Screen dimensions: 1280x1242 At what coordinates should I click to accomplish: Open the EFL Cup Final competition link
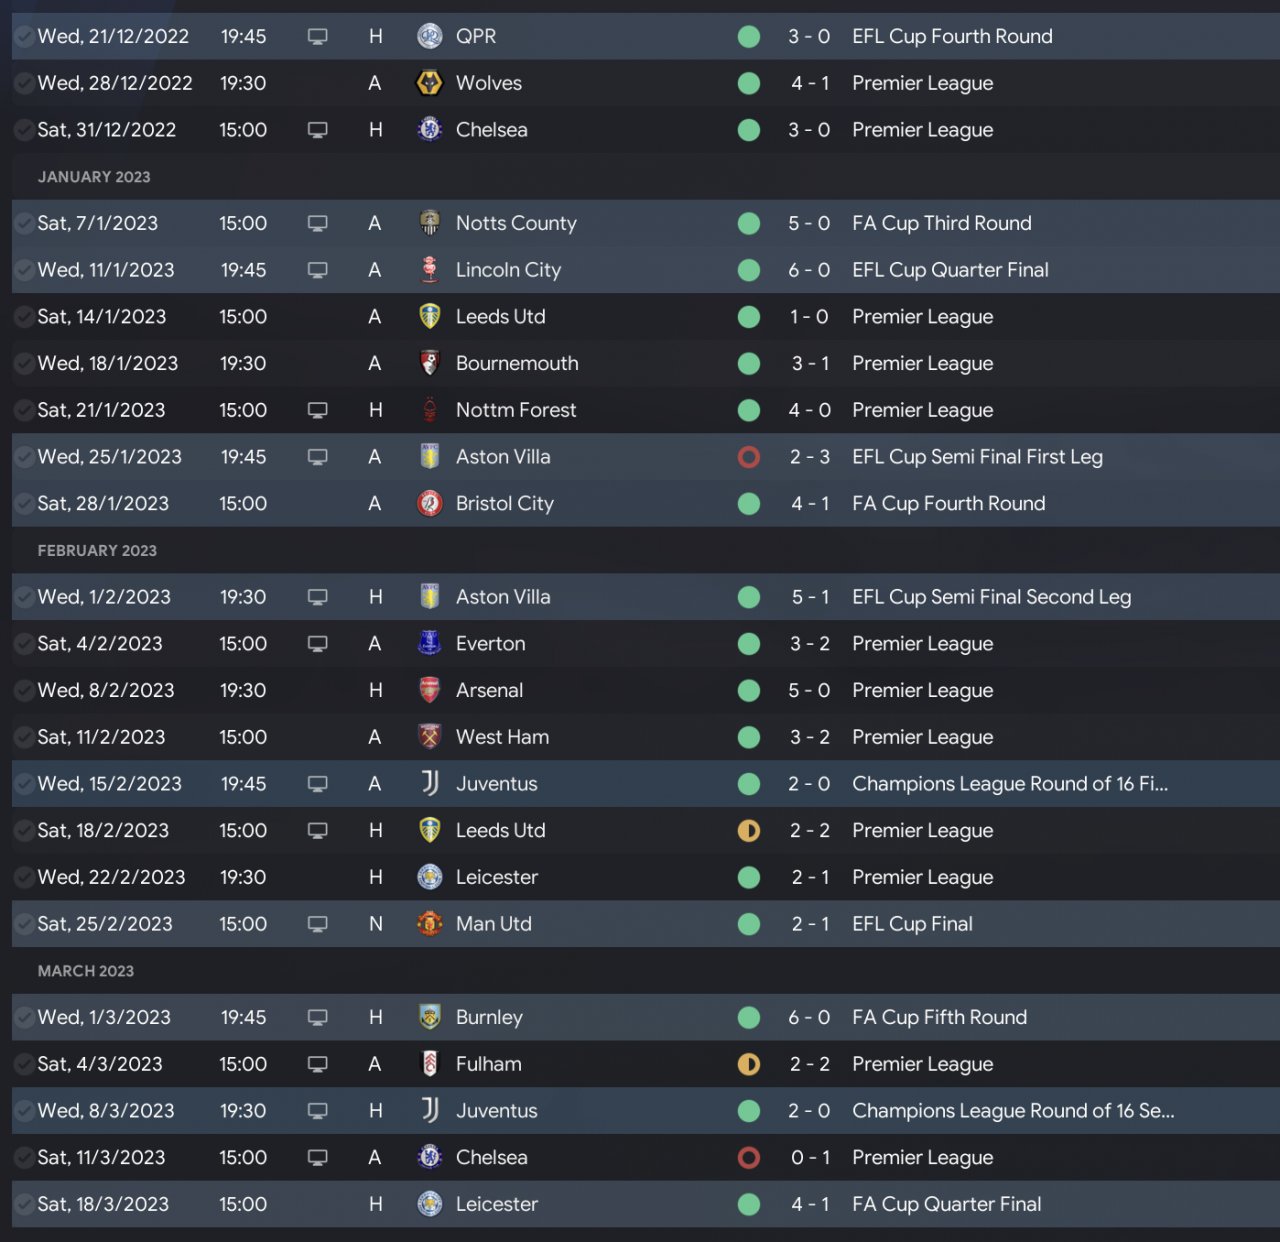[912, 924]
